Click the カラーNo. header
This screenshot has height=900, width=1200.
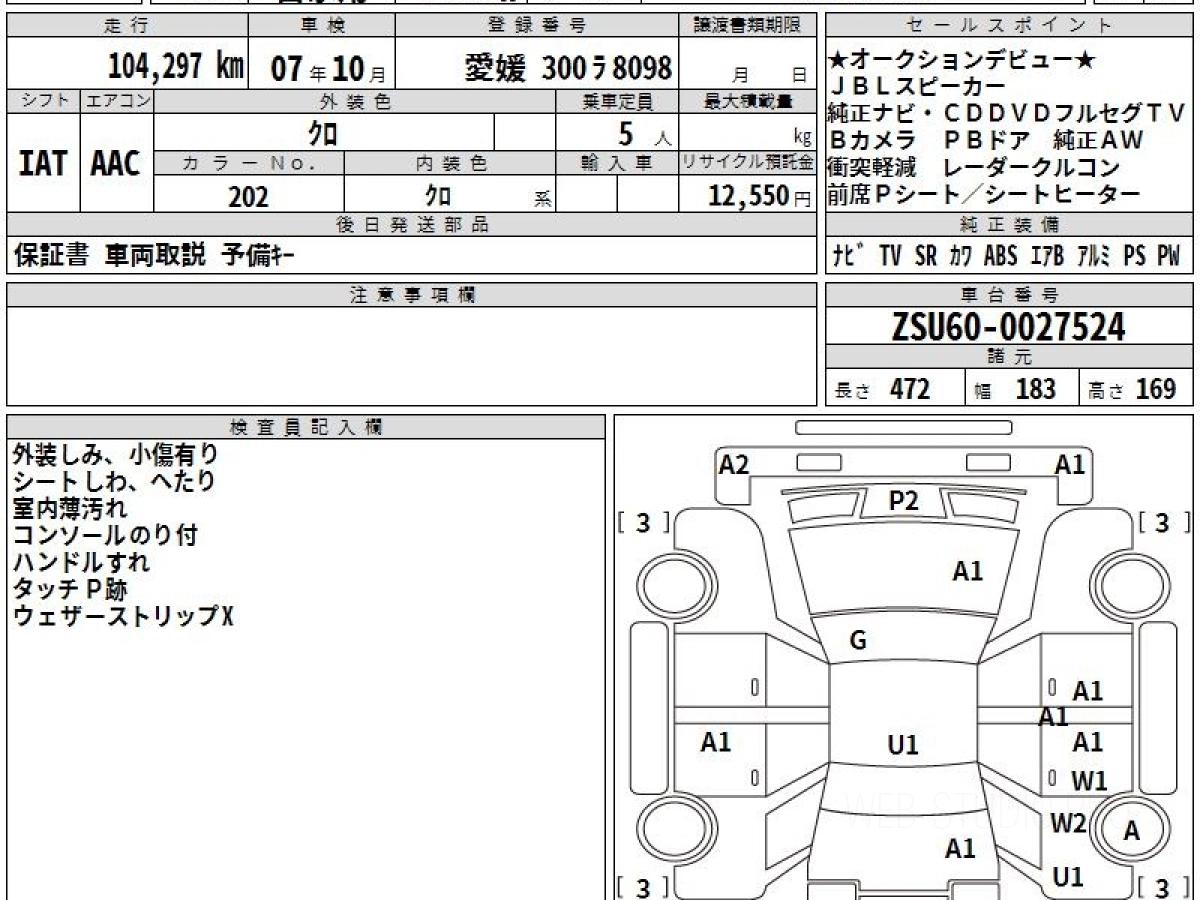(249, 162)
